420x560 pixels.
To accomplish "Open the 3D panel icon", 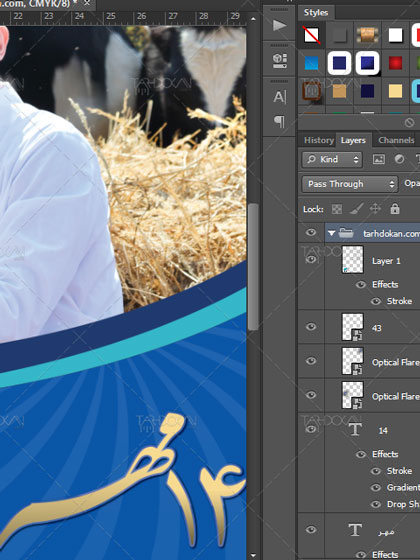I will (280, 60).
